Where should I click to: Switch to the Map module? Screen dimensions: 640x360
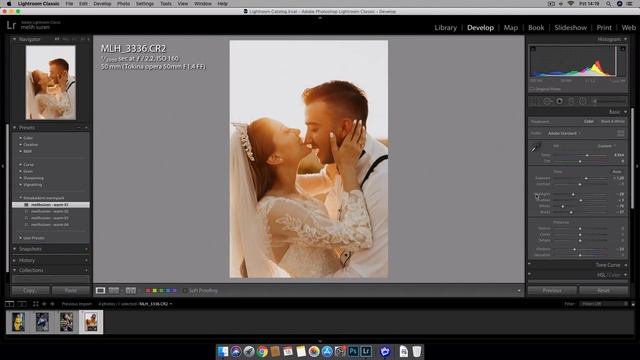pos(511,27)
